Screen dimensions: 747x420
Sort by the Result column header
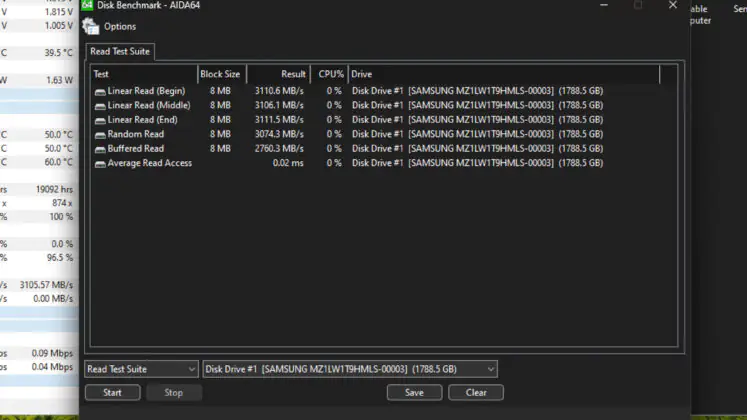(278, 74)
